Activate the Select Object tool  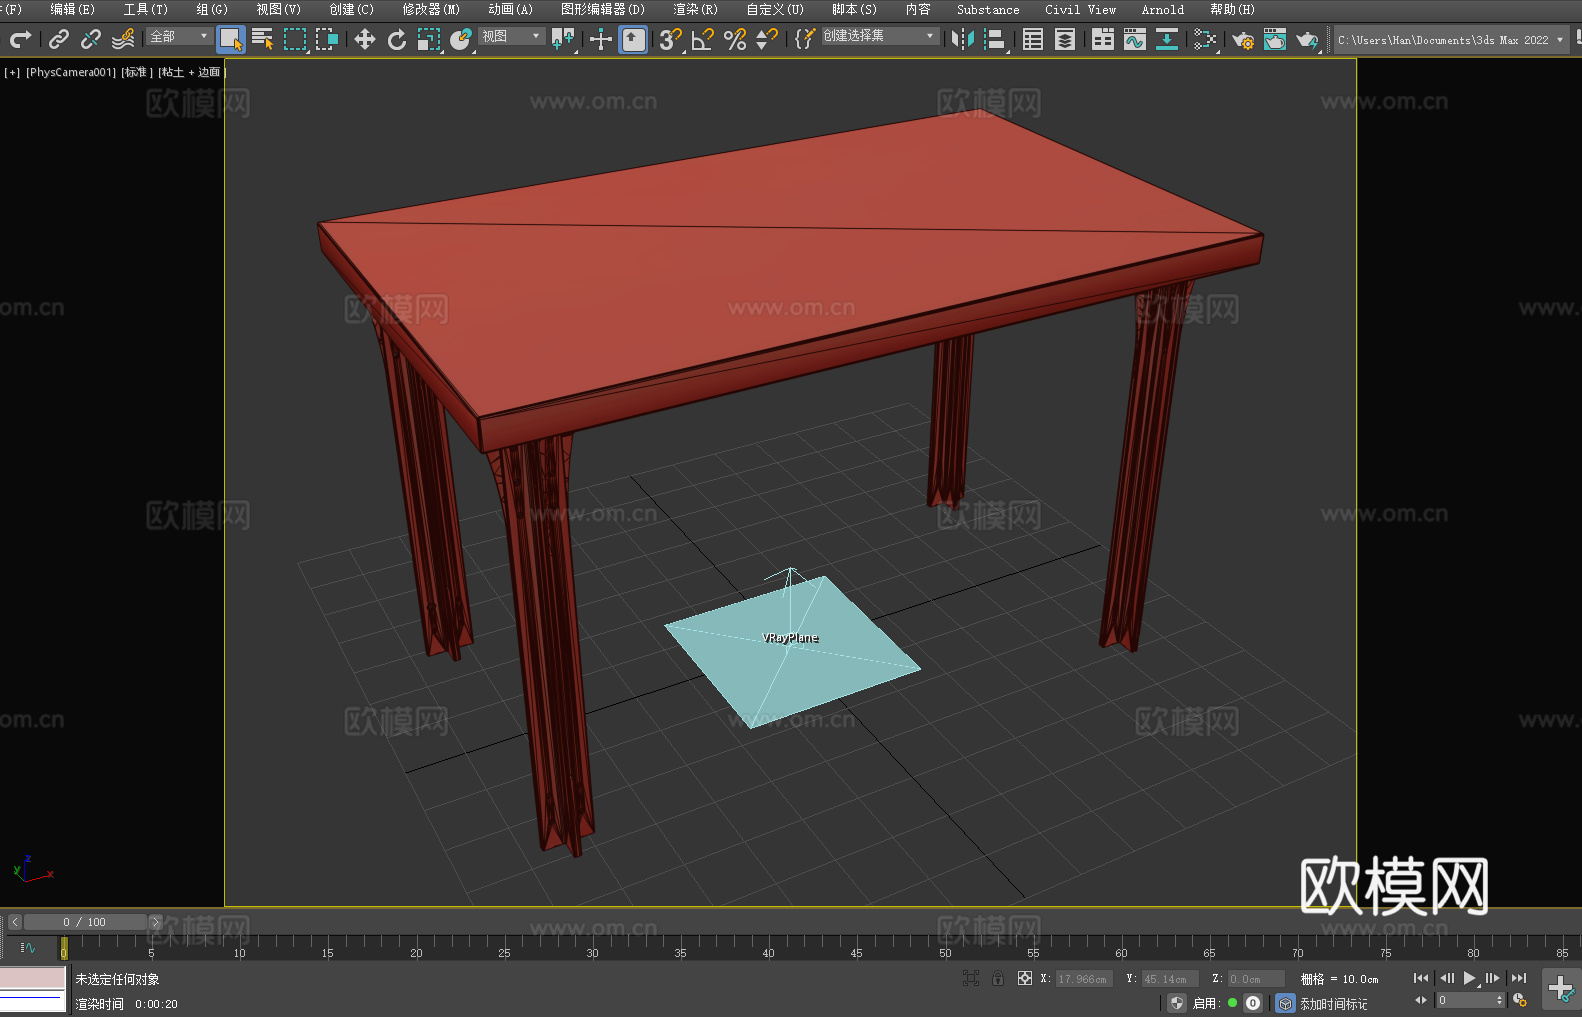pyautogui.click(x=231, y=39)
